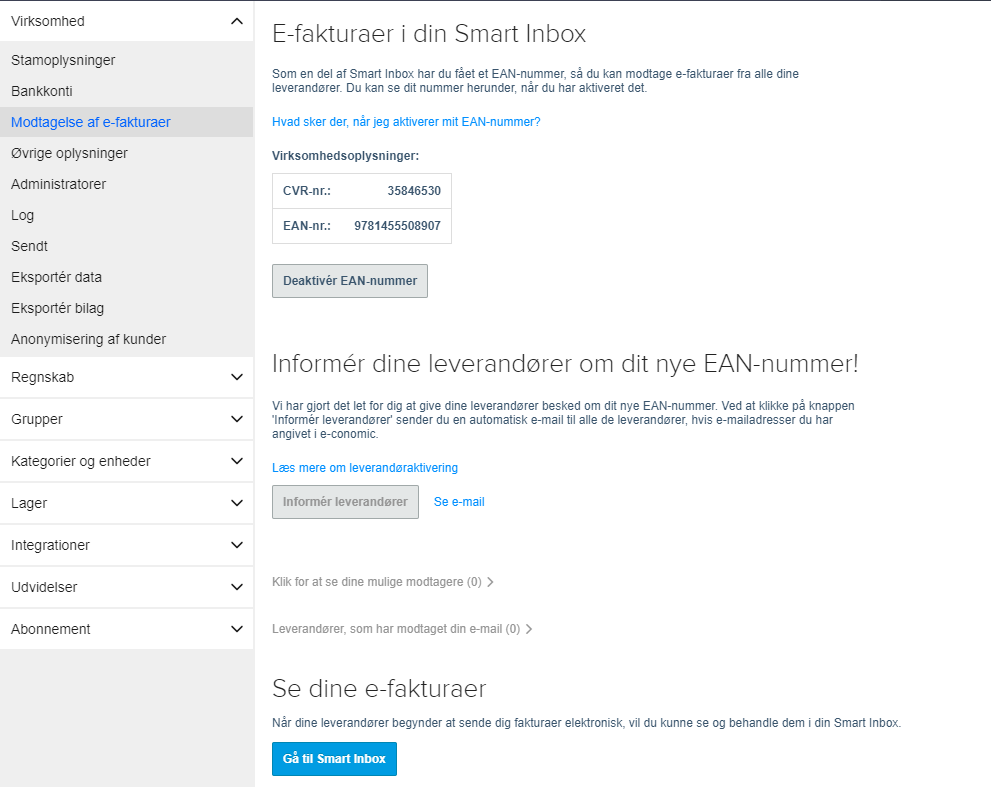Expand the Abonnement section chevron
This screenshot has height=787, width=991.
point(237,629)
